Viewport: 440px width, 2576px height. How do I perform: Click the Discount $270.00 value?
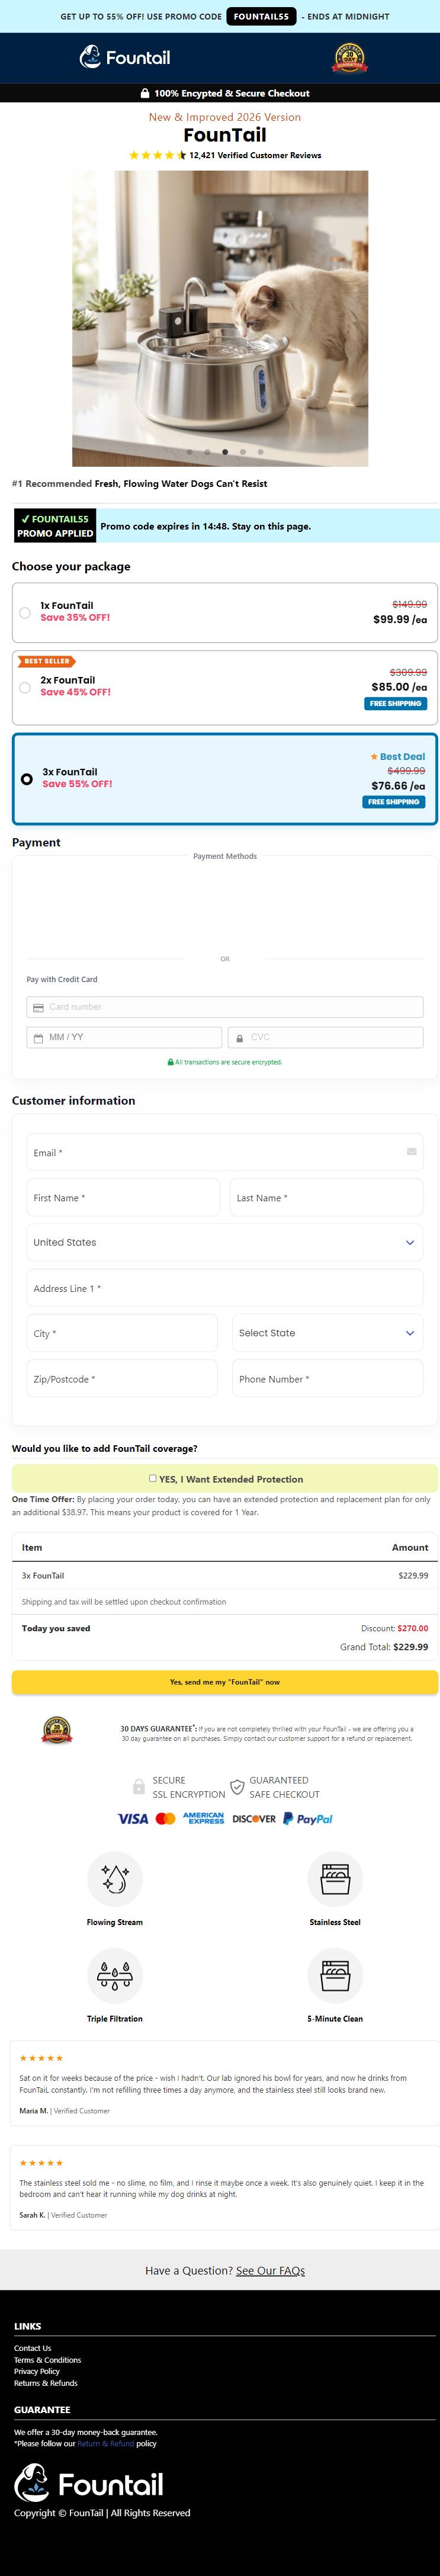click(x=413, y=1628)
